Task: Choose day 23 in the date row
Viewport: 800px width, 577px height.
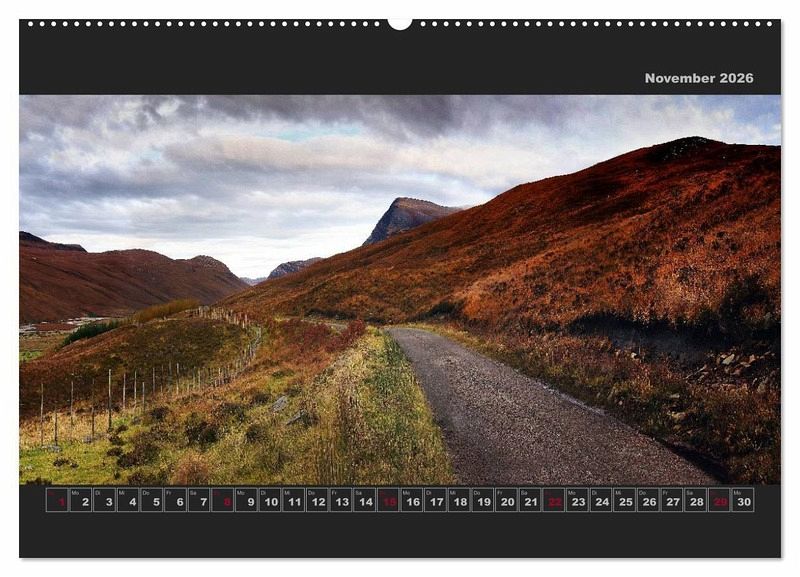Action: 577,500
